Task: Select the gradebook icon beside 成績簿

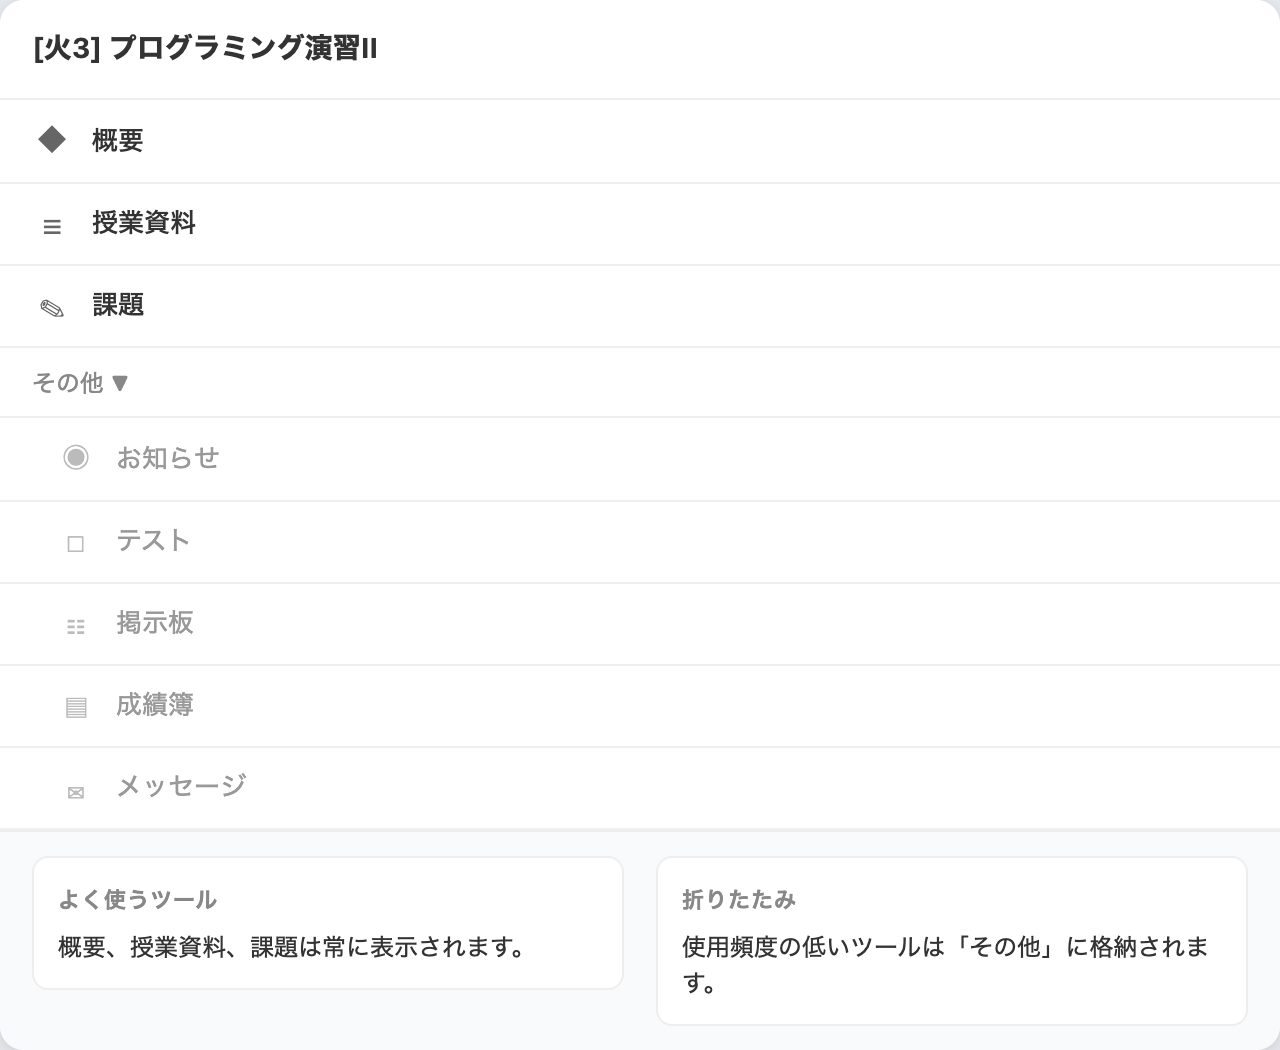Action: pos(76,705)
